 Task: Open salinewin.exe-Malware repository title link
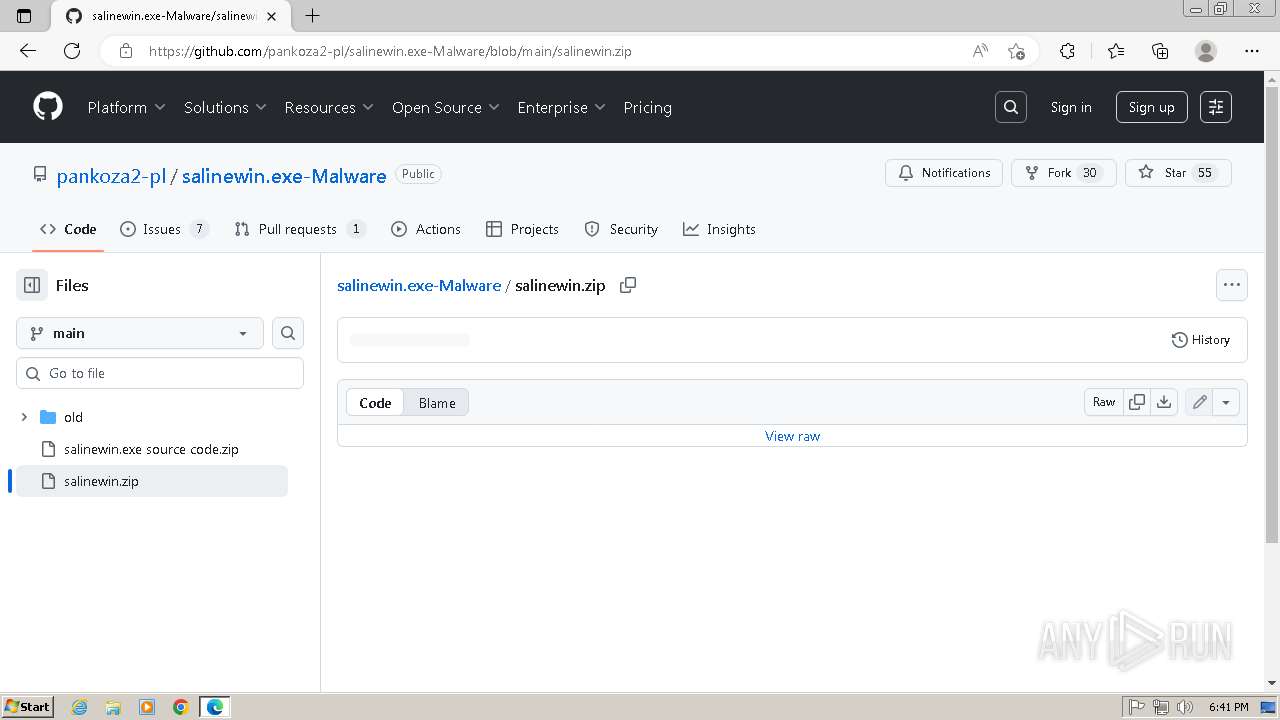click(284, 176)
